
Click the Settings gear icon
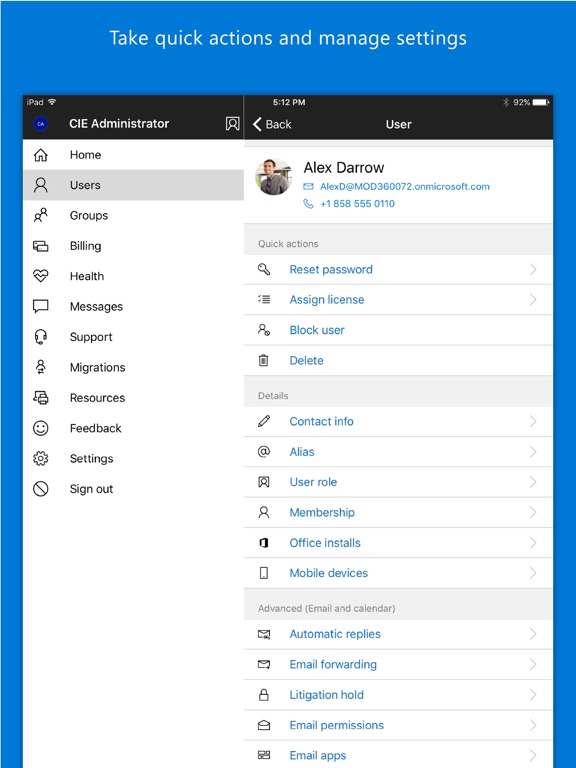(41, 458)
